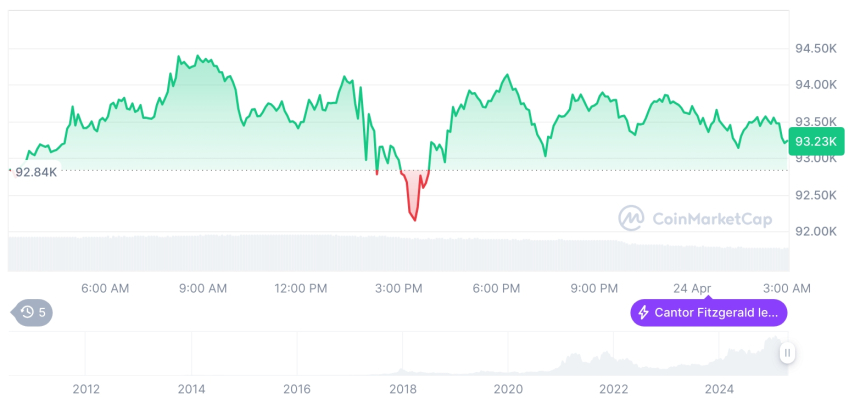Click the CoinMarketCap logo watermark icon
860x401 pixels.
(x=631, y=218)
